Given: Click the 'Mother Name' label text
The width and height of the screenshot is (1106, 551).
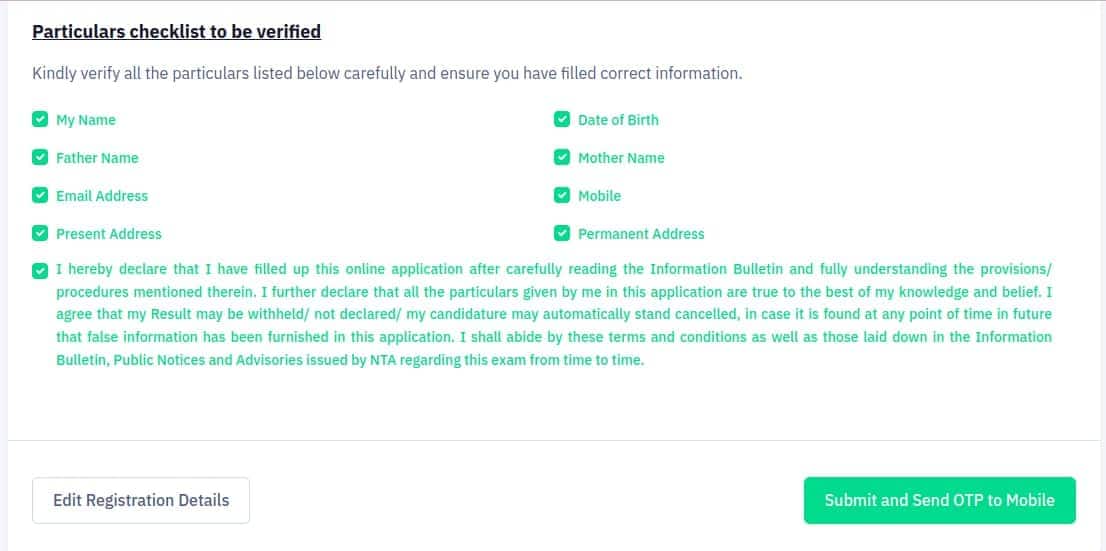Looking at the screenshot, I should [621, 158].
